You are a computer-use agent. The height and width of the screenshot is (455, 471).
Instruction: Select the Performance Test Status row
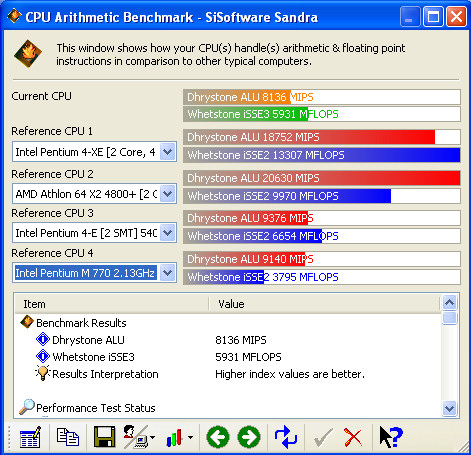coord(228,408)
